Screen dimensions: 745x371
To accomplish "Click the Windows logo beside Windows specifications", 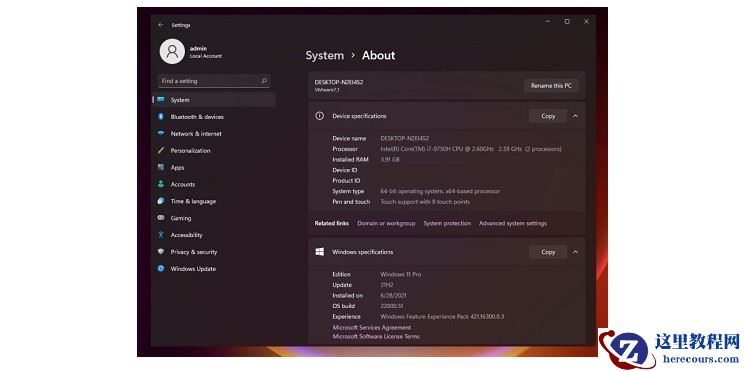I will point(320,251).
